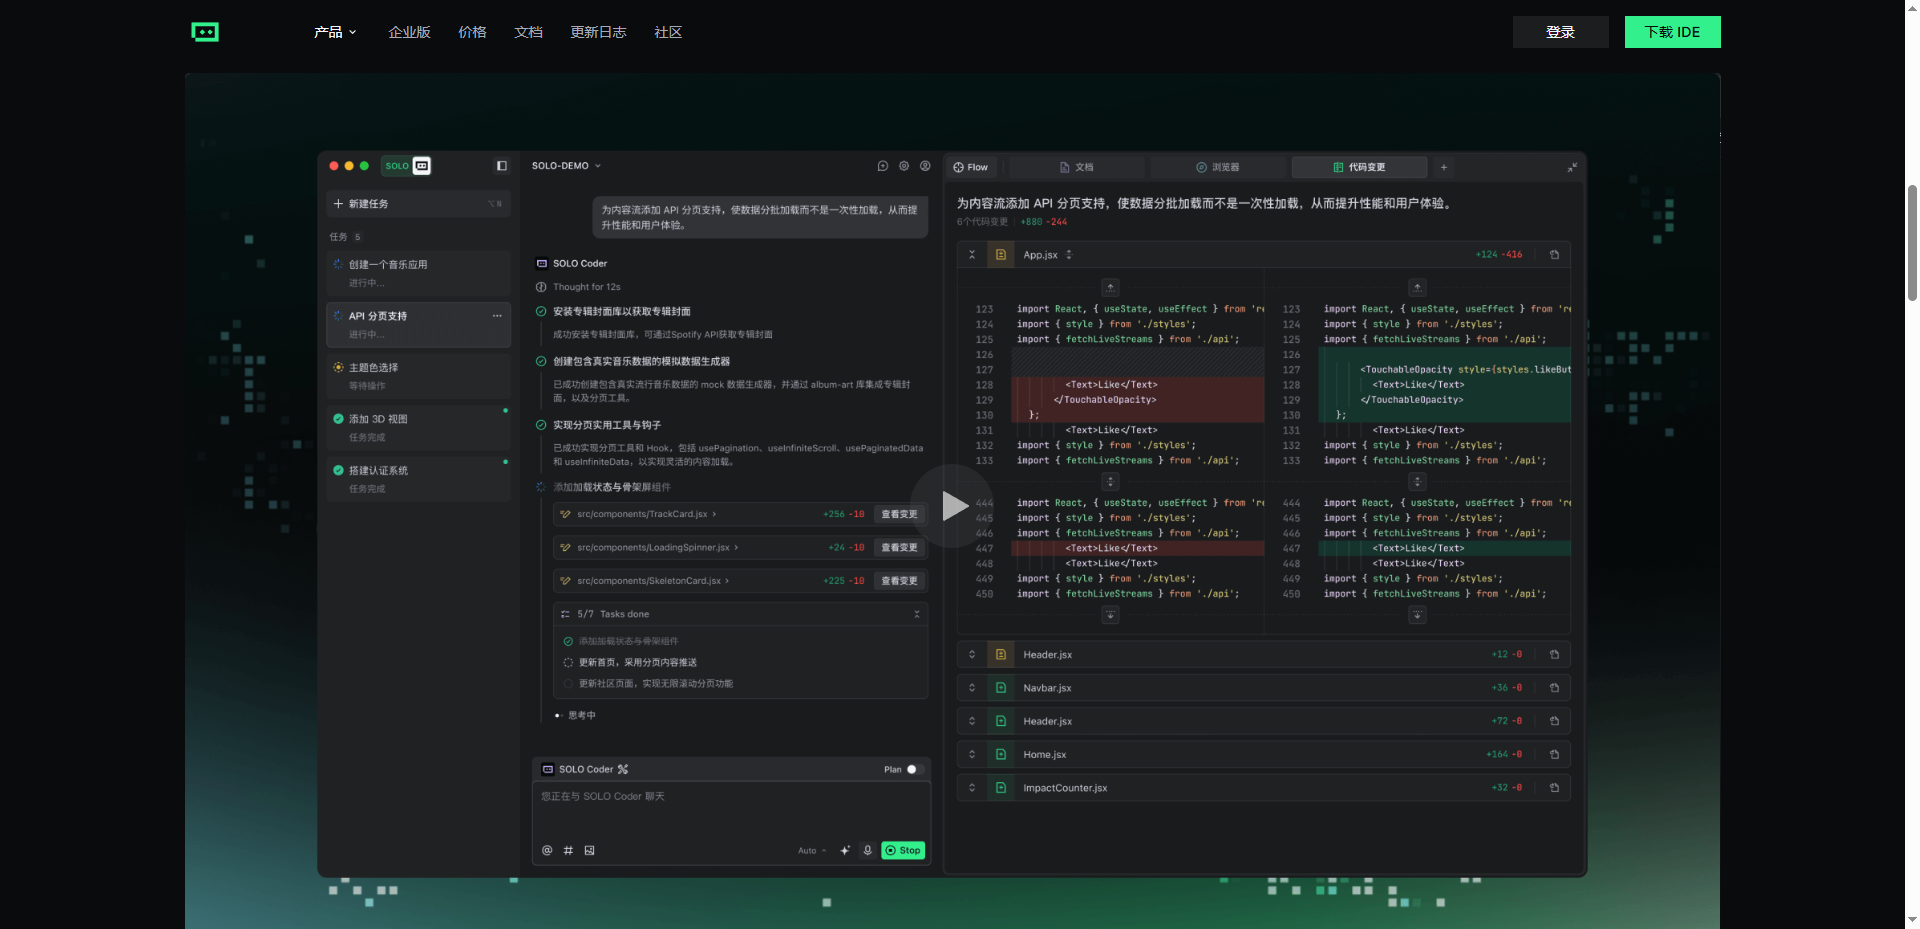Toggle the Plan switch on

(914, 769)
